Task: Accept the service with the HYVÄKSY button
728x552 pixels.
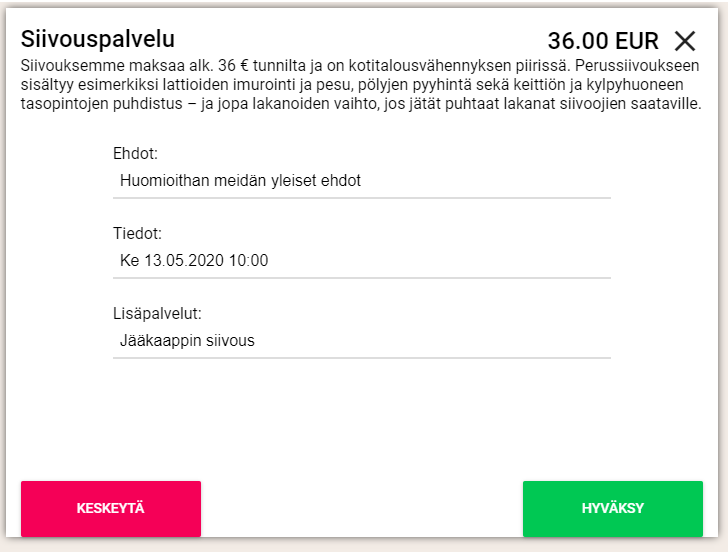Action: click(612, 509)
